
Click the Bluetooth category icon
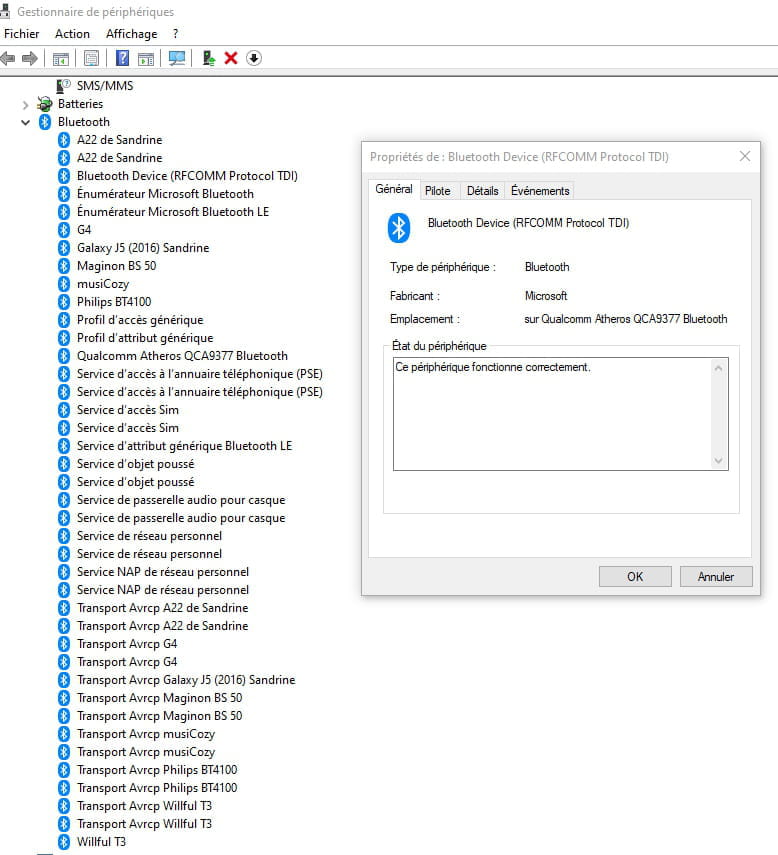[45, 122]
